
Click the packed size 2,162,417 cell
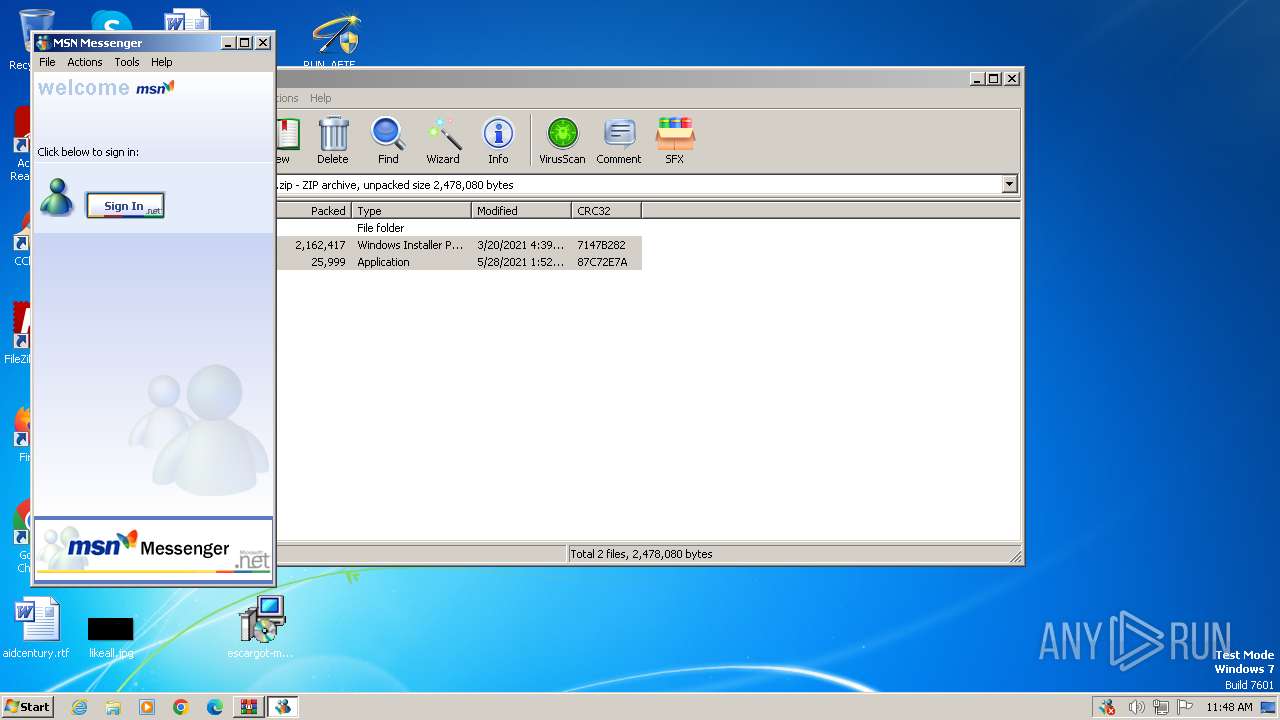coord(320,245)
